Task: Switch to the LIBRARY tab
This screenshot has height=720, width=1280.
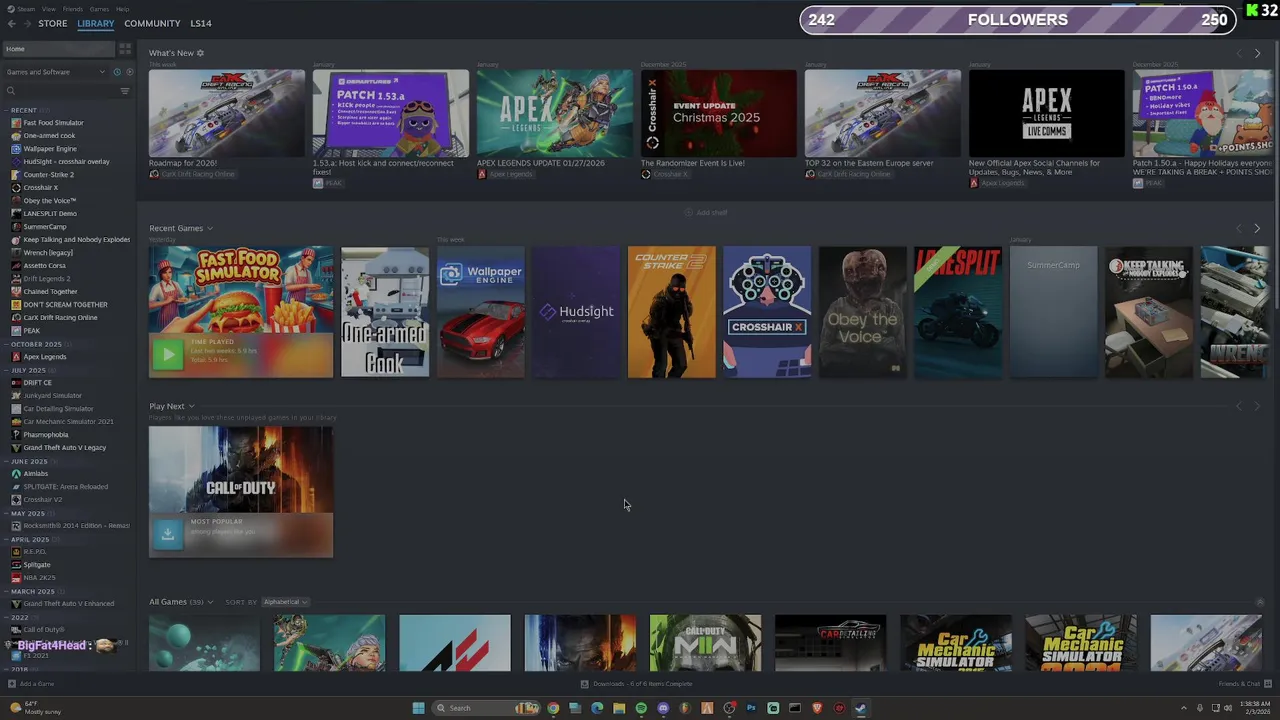Action: [x=96, y=23]
